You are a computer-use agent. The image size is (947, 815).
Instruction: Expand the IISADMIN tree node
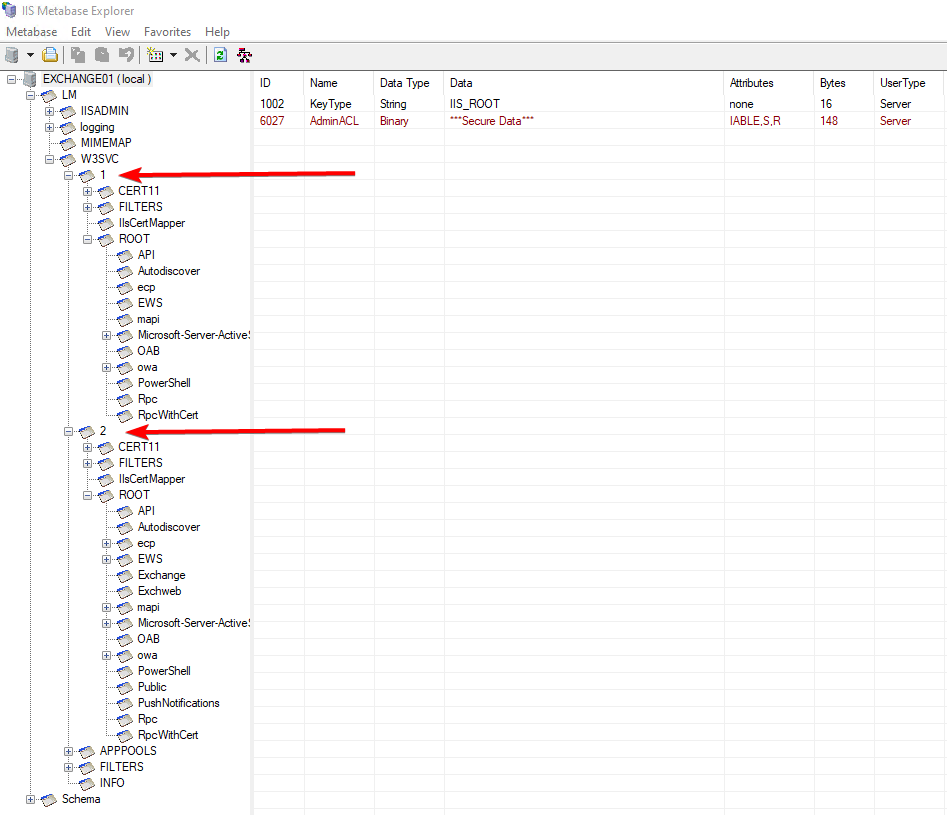[50, 111]
